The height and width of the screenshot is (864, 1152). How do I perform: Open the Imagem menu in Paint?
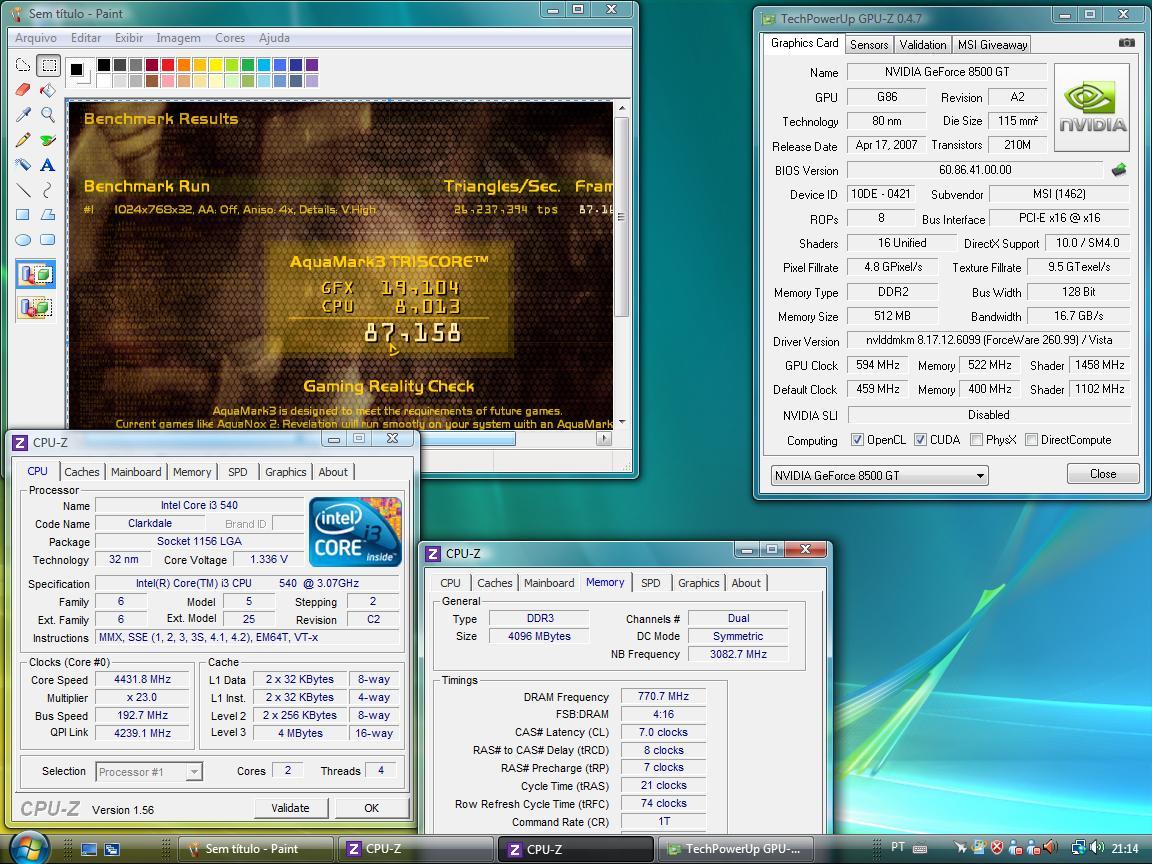pyautogui.click(x=179, y=37)
